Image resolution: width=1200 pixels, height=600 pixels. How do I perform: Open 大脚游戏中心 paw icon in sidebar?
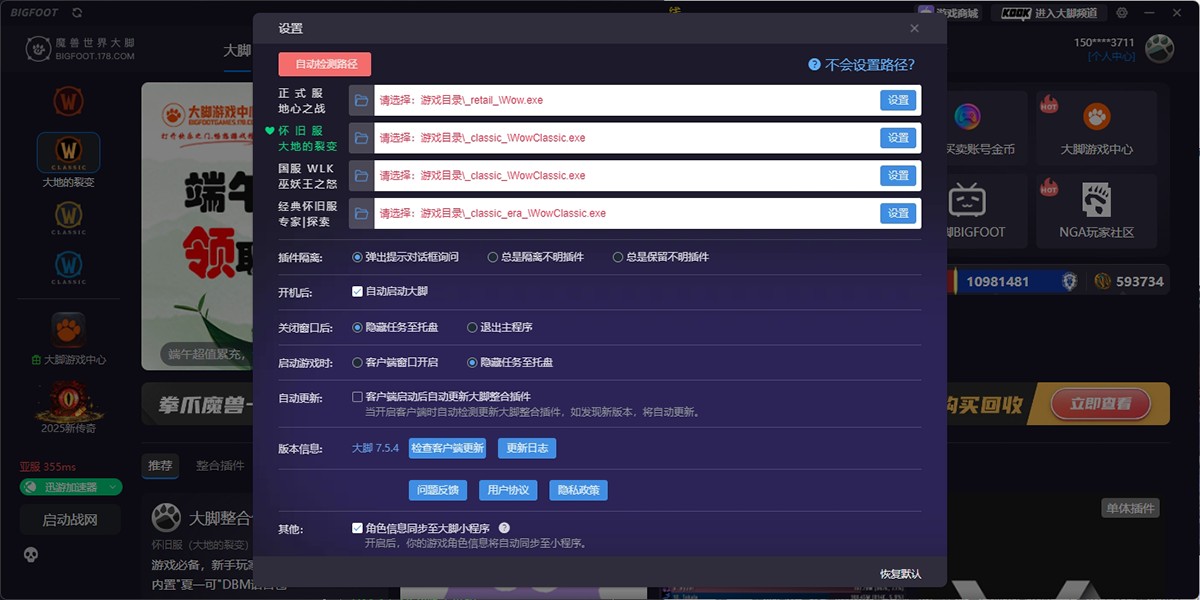(67, 330)
